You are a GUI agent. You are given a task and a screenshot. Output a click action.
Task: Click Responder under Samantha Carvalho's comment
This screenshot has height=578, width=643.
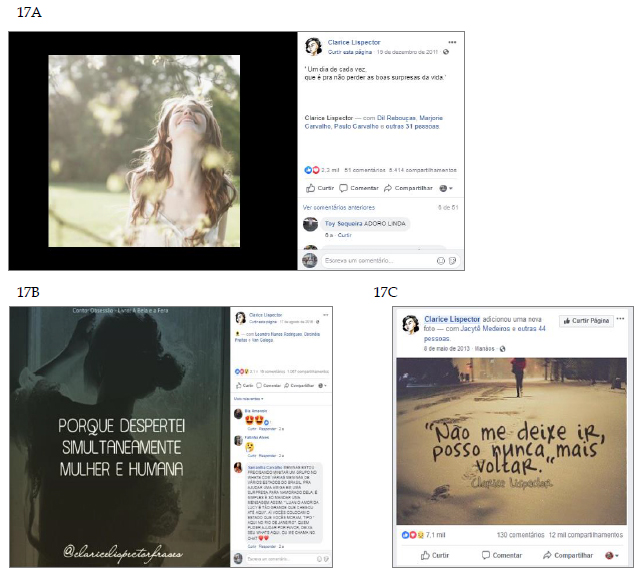(x=268, y=546)
